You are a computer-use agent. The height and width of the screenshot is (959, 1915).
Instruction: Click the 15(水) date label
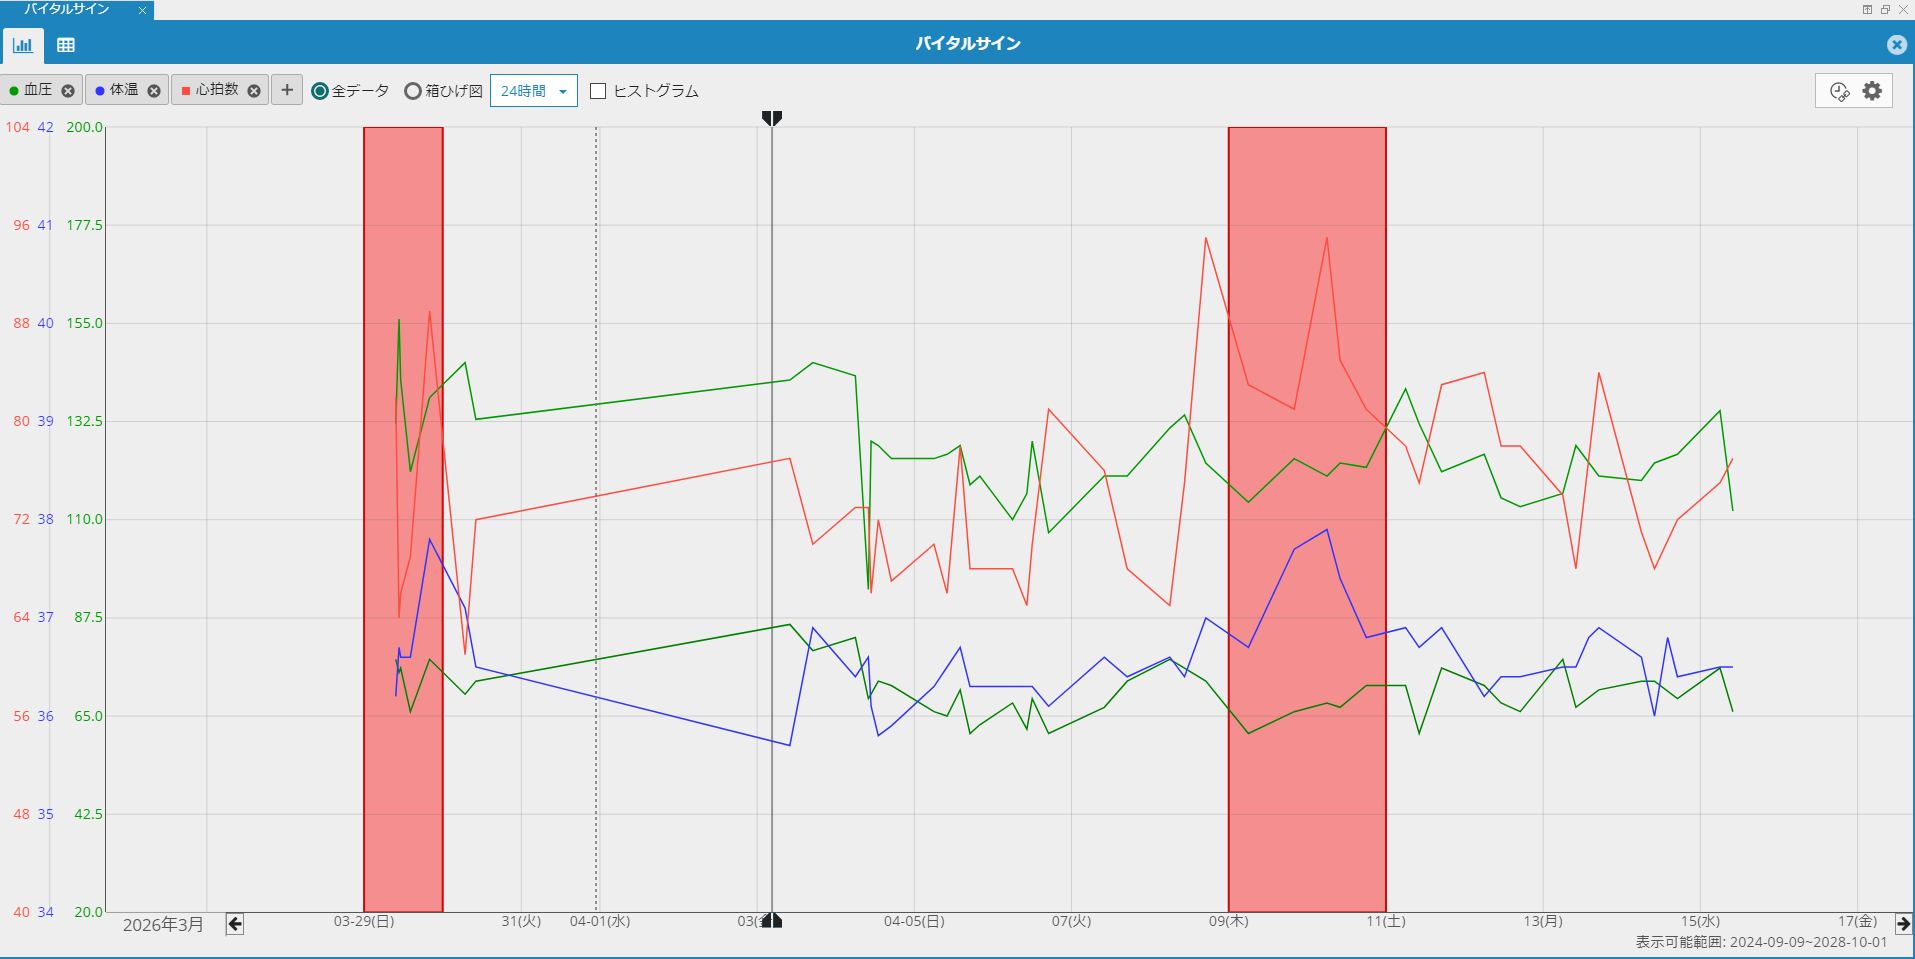click(1700, 921)
